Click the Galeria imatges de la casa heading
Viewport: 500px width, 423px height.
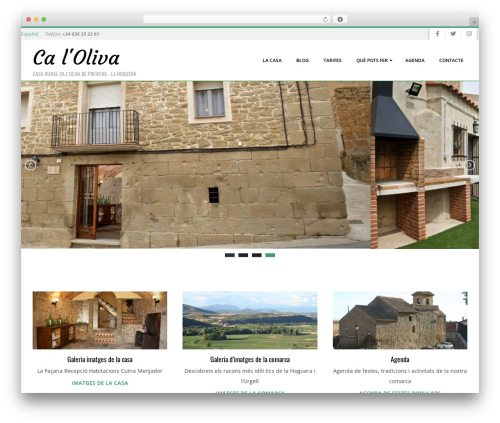100,359
